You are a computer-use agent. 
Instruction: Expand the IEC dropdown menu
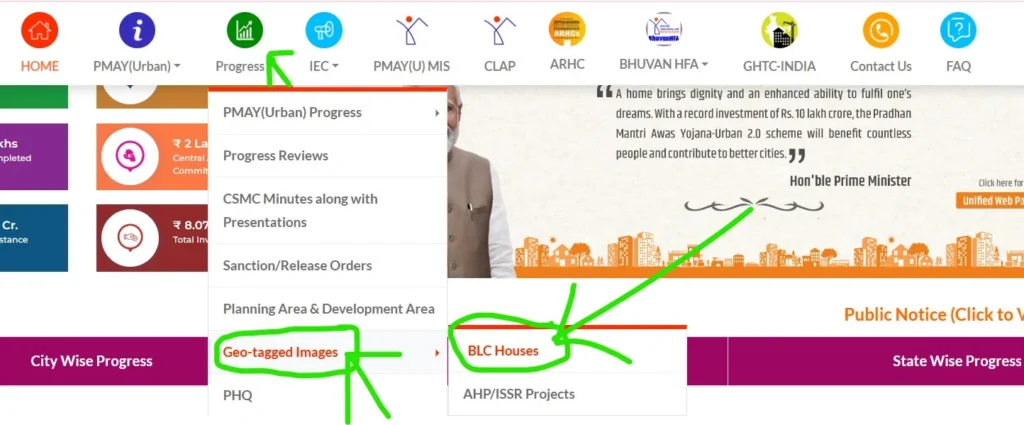click(324, 66)
